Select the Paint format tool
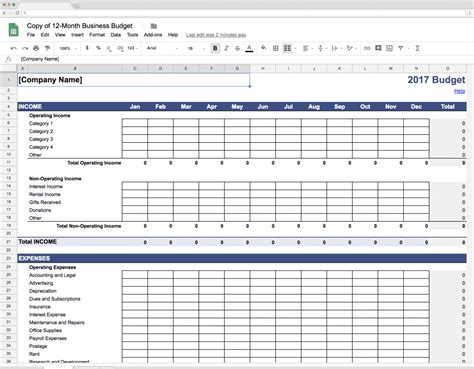474x369 pixels. tap(47, 48)
